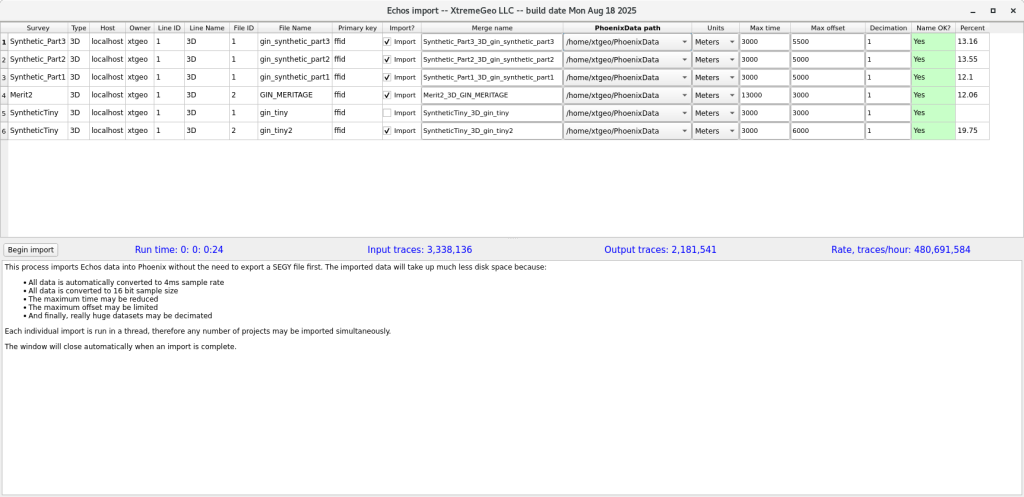Open Units dropdown for Merit2 row

coord(715,95)
